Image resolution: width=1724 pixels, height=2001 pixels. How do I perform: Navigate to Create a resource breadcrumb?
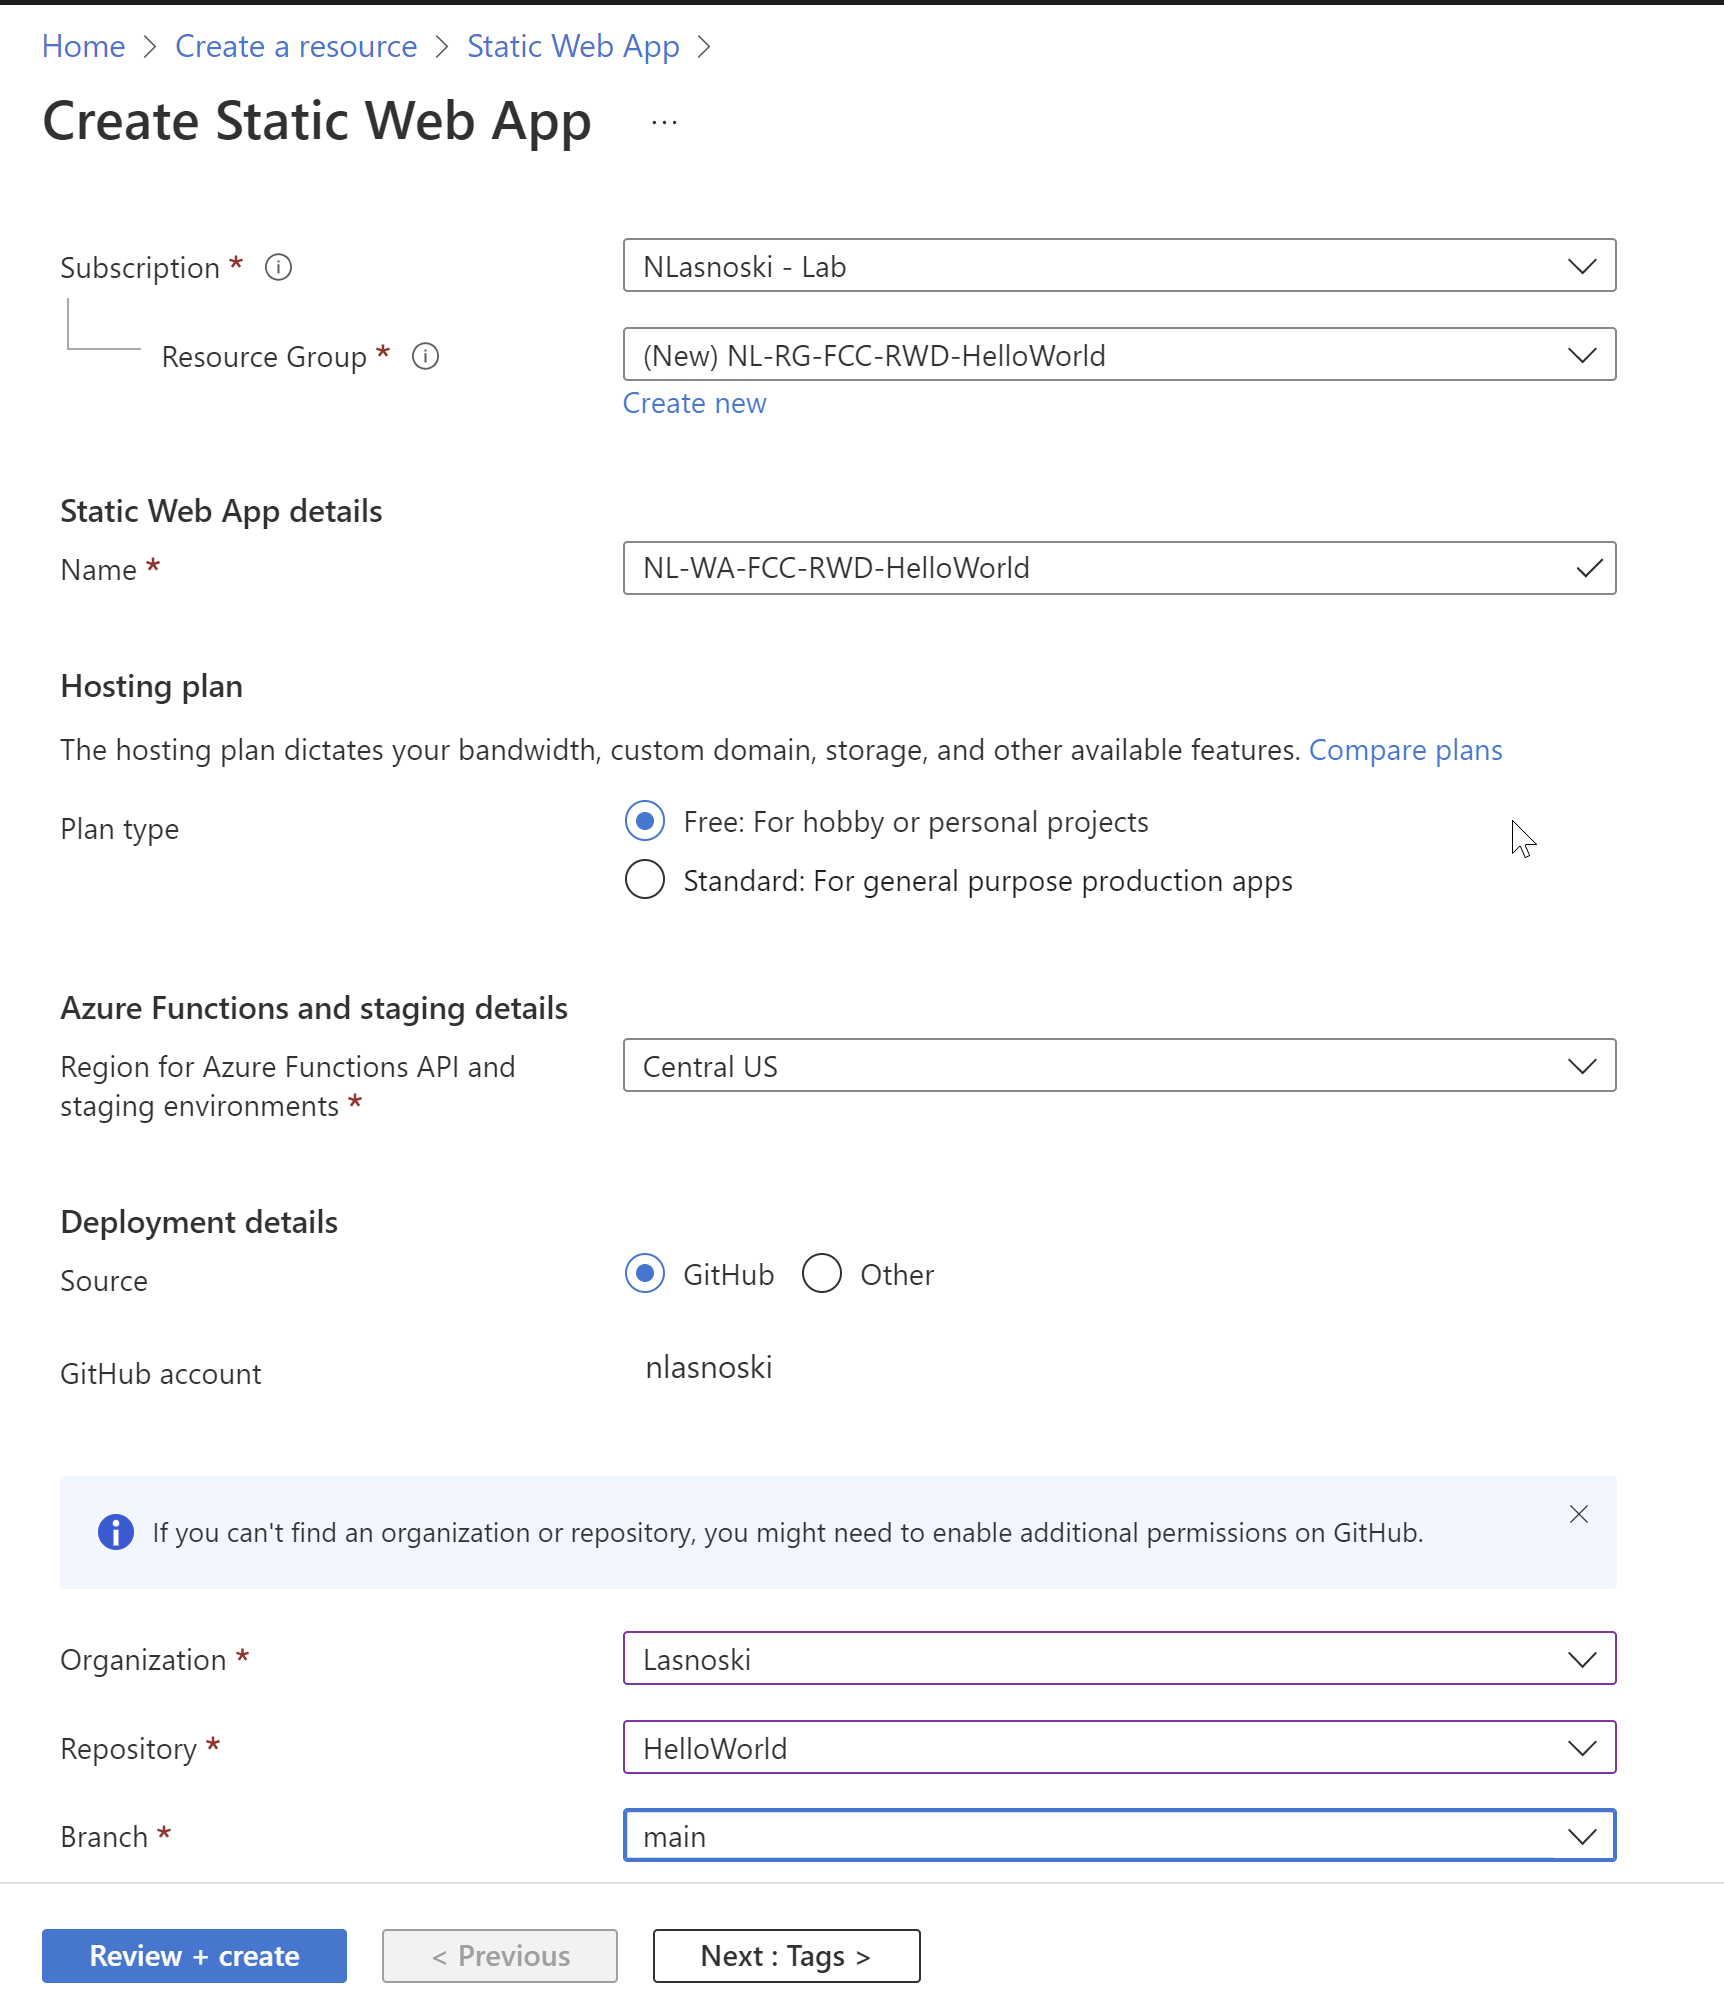pos(296,46)
